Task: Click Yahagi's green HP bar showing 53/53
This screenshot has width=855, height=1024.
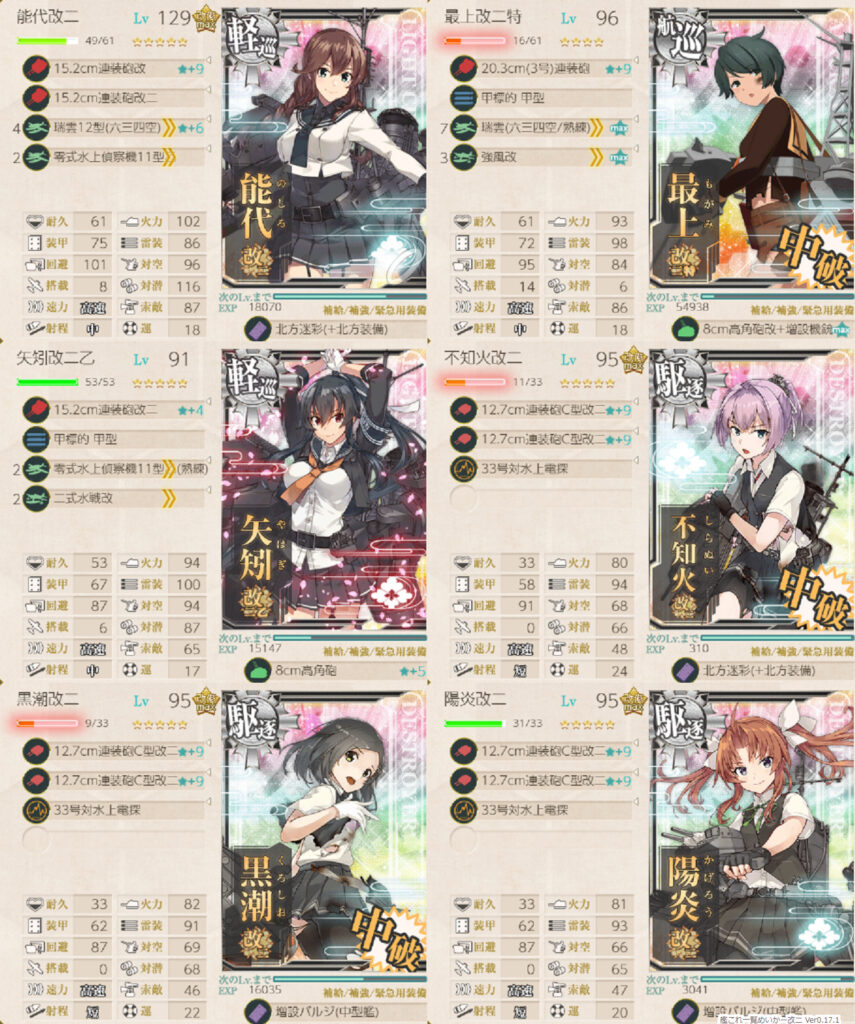Action: point(47,382)
